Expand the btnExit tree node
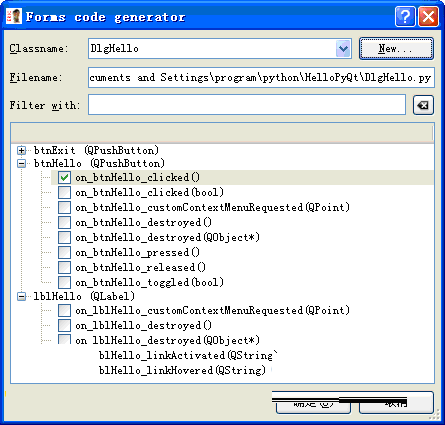 tap(22, 151)
